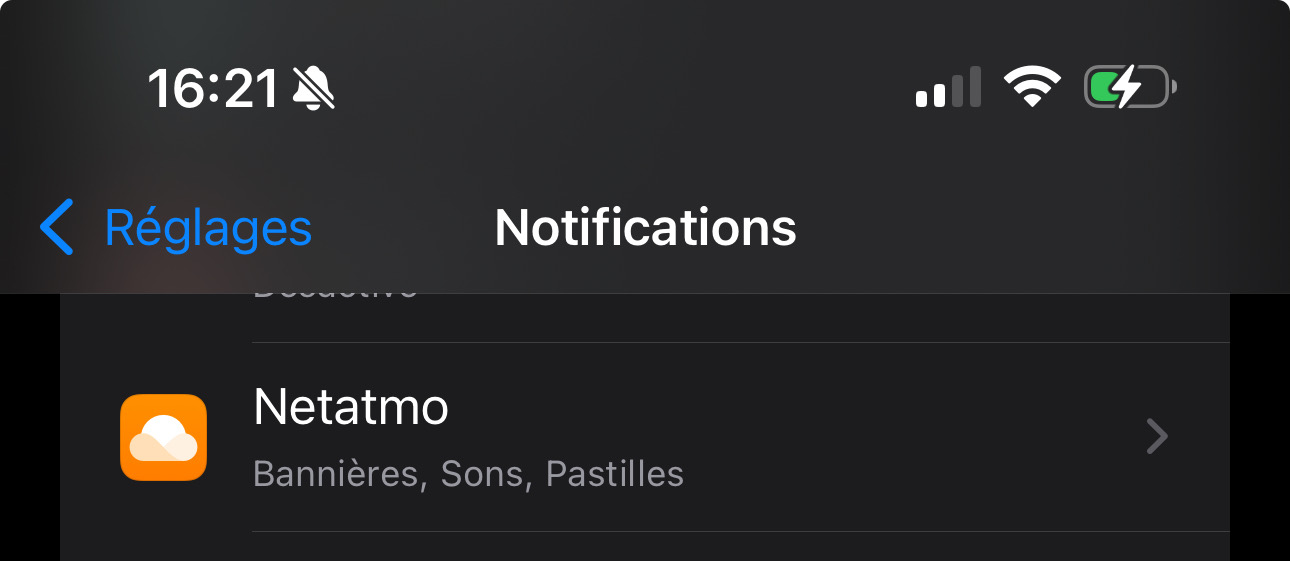The image size is (1290, 561).
Task: Tap the Notifications page title
Action: [645, 228]
